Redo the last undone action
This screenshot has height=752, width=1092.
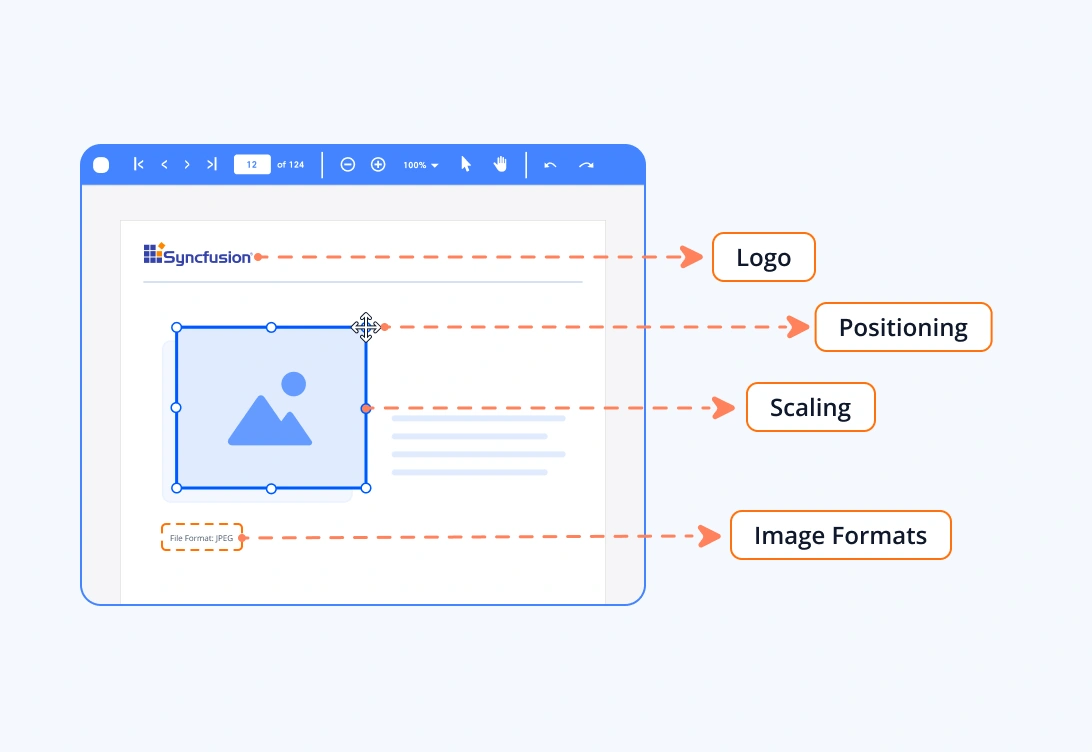point(586,164)
